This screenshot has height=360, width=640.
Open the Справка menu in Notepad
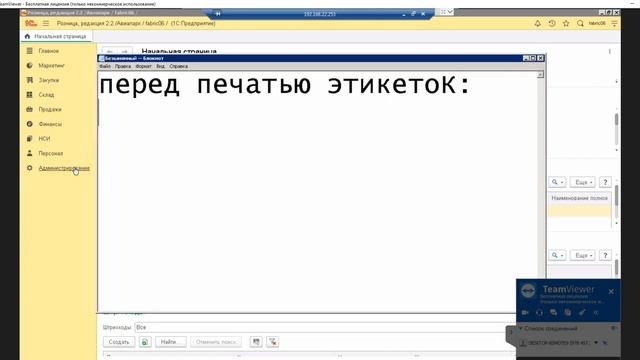[x=178, y=66]
